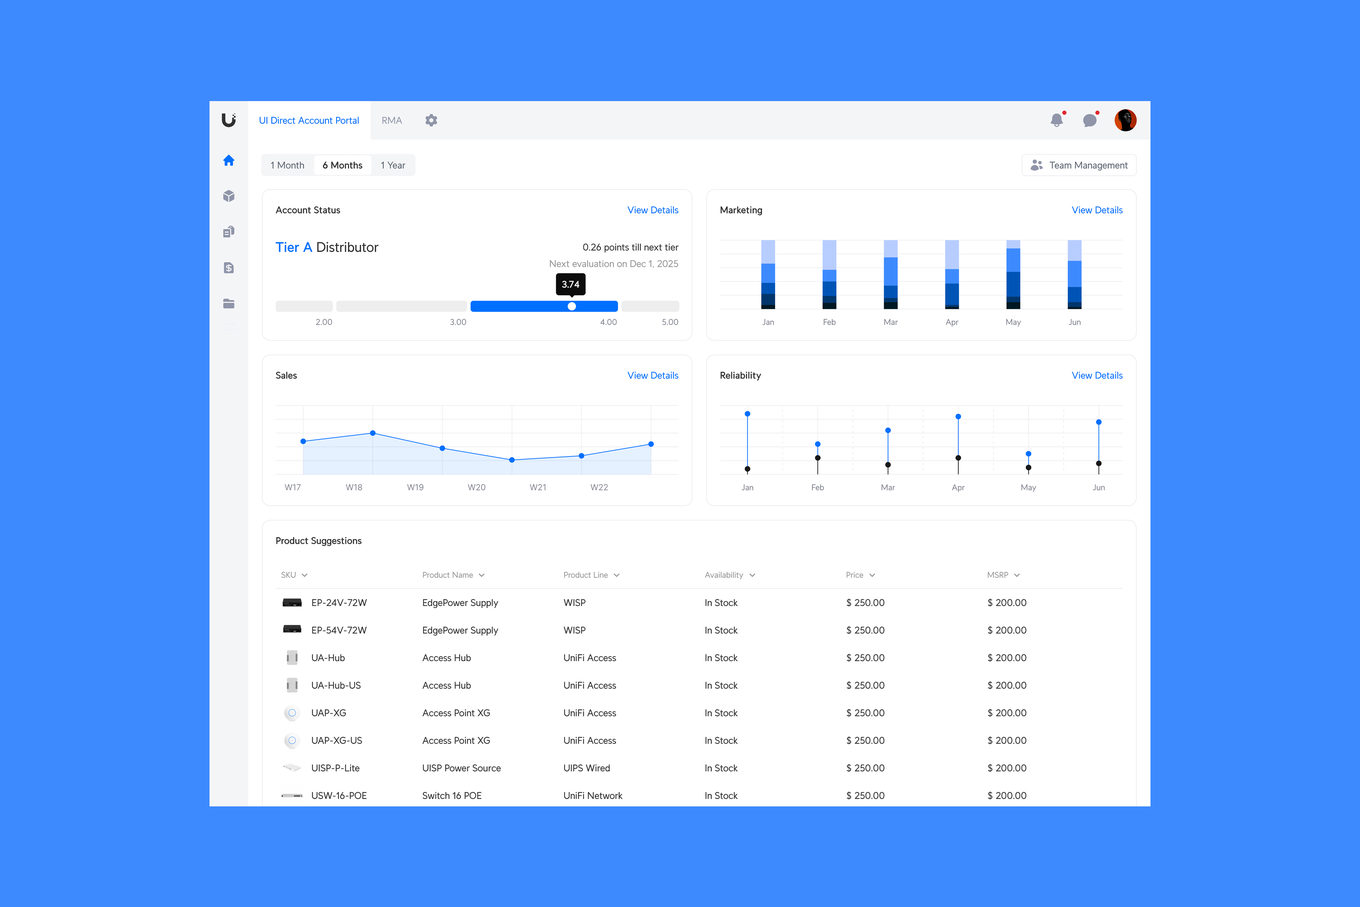Click the May bar in Marketing chart
This screenshot has width=1360, height=907.
(x=1013, y=274)
